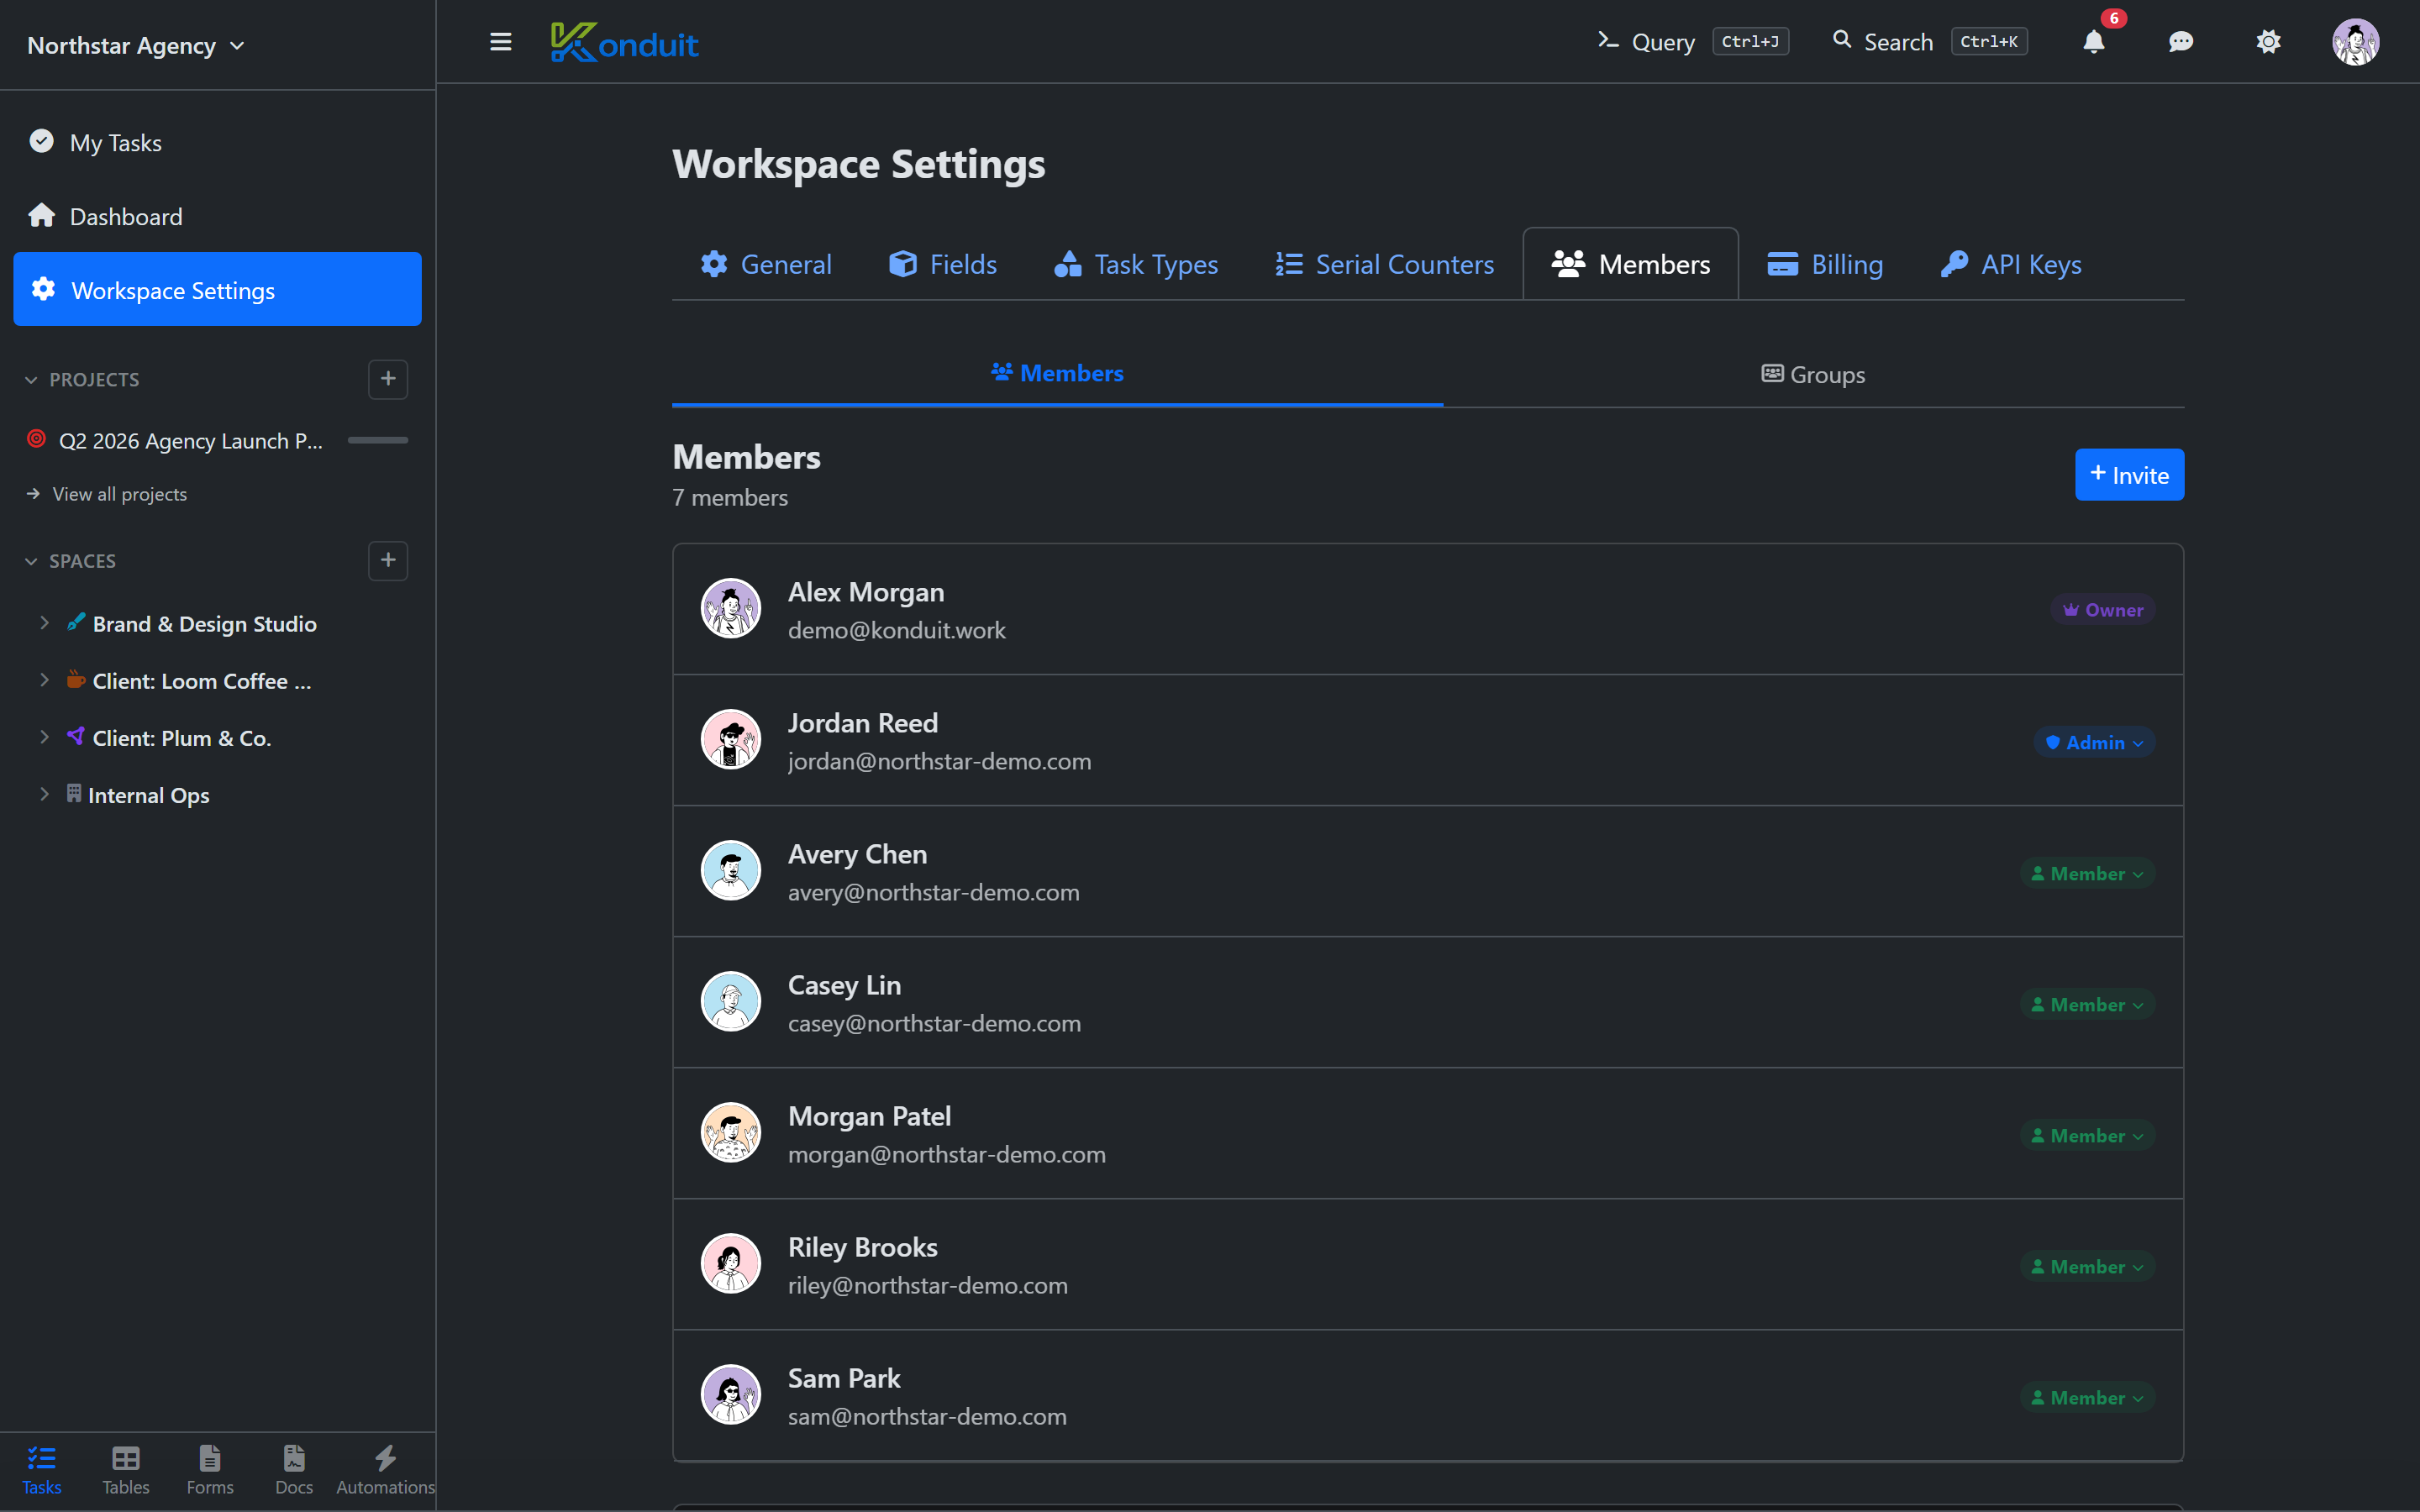
Task: Open the General settings tab
Action: (766, 264)
